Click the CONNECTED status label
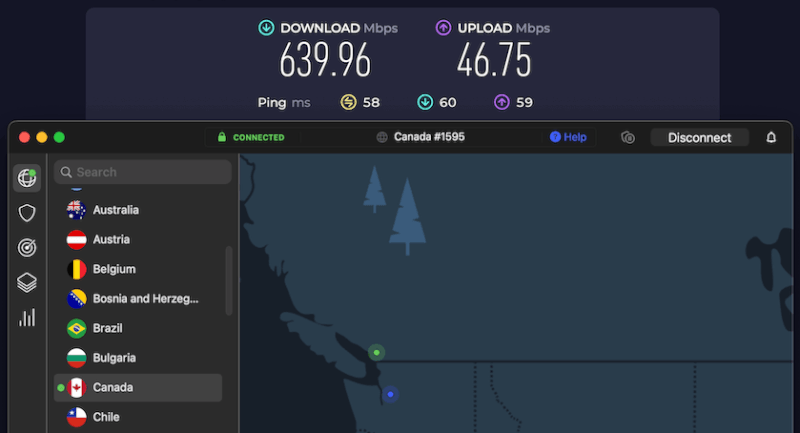The image size is (800, 433). tap(259, 137)
